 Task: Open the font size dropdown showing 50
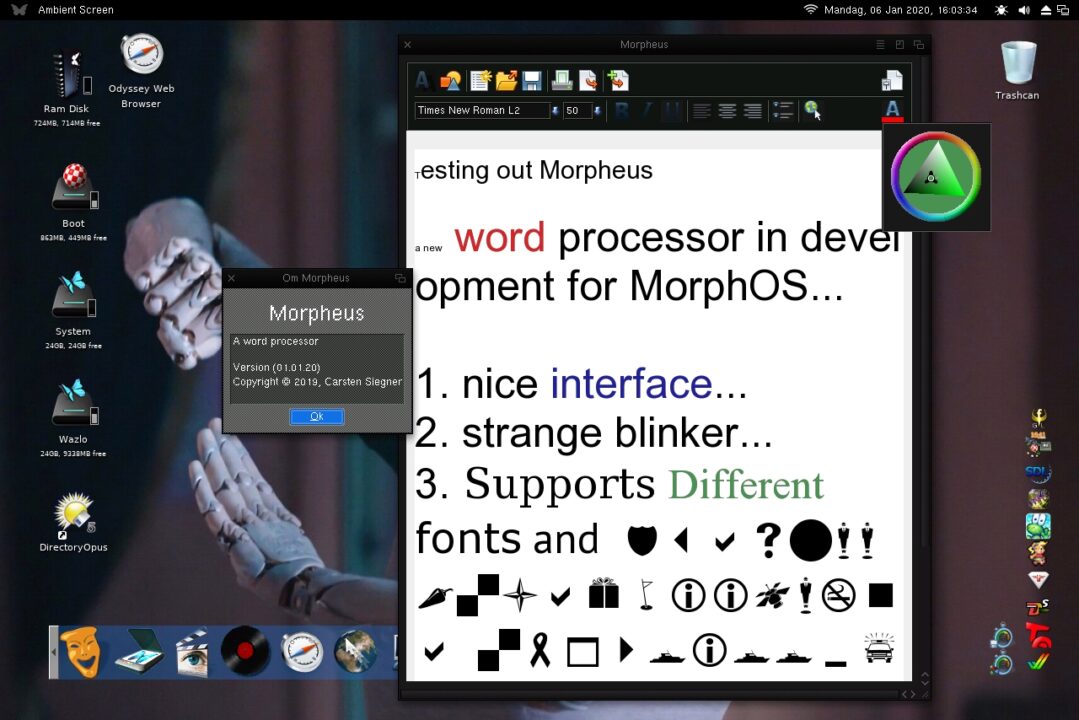click(x=597, y=111)
